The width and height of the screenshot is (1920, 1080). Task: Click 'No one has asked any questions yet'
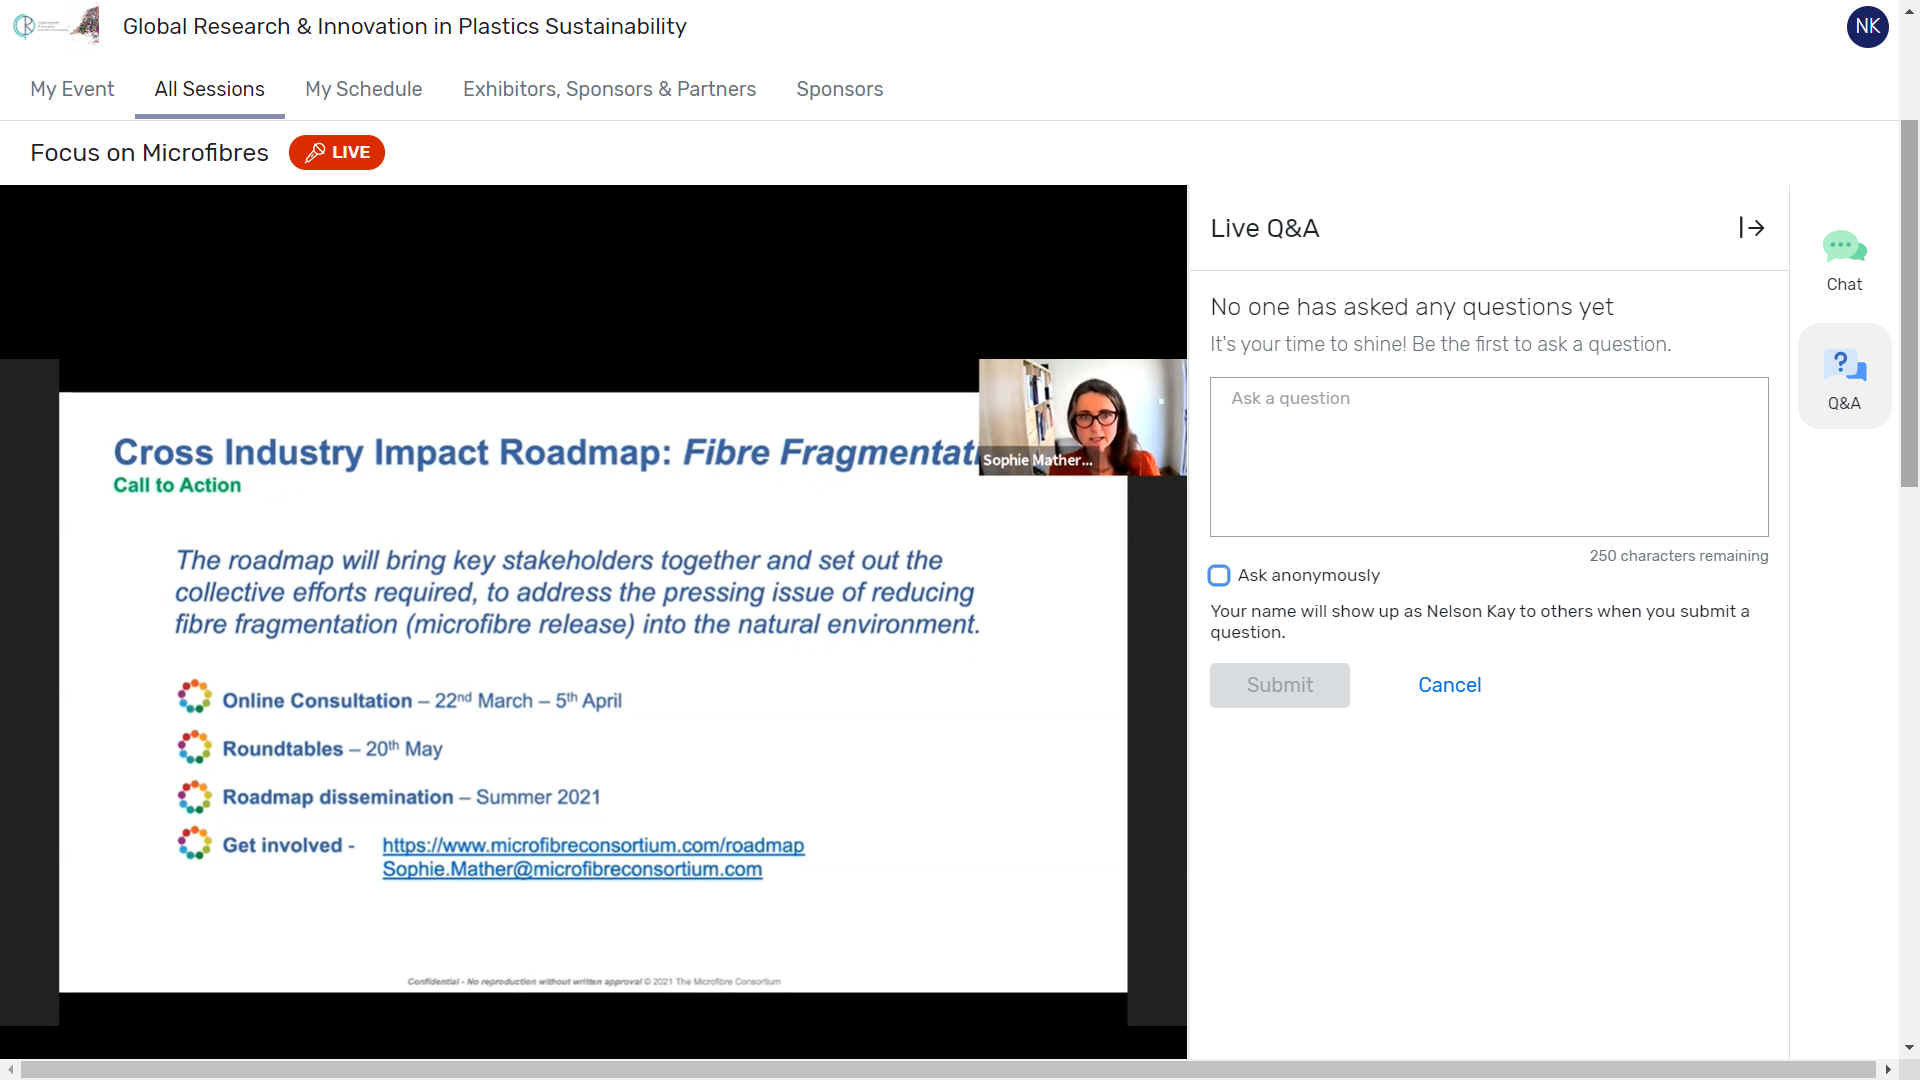click(x=1411, y=306)
